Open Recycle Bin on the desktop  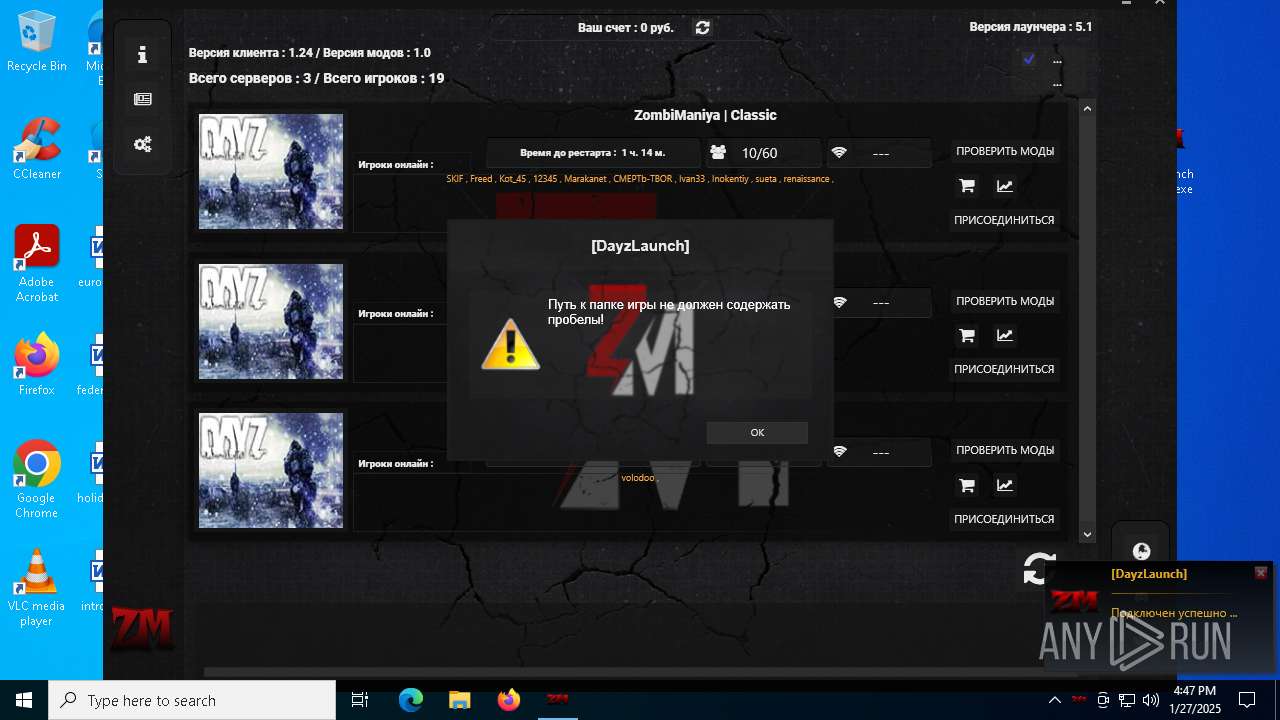pos(37,42)
